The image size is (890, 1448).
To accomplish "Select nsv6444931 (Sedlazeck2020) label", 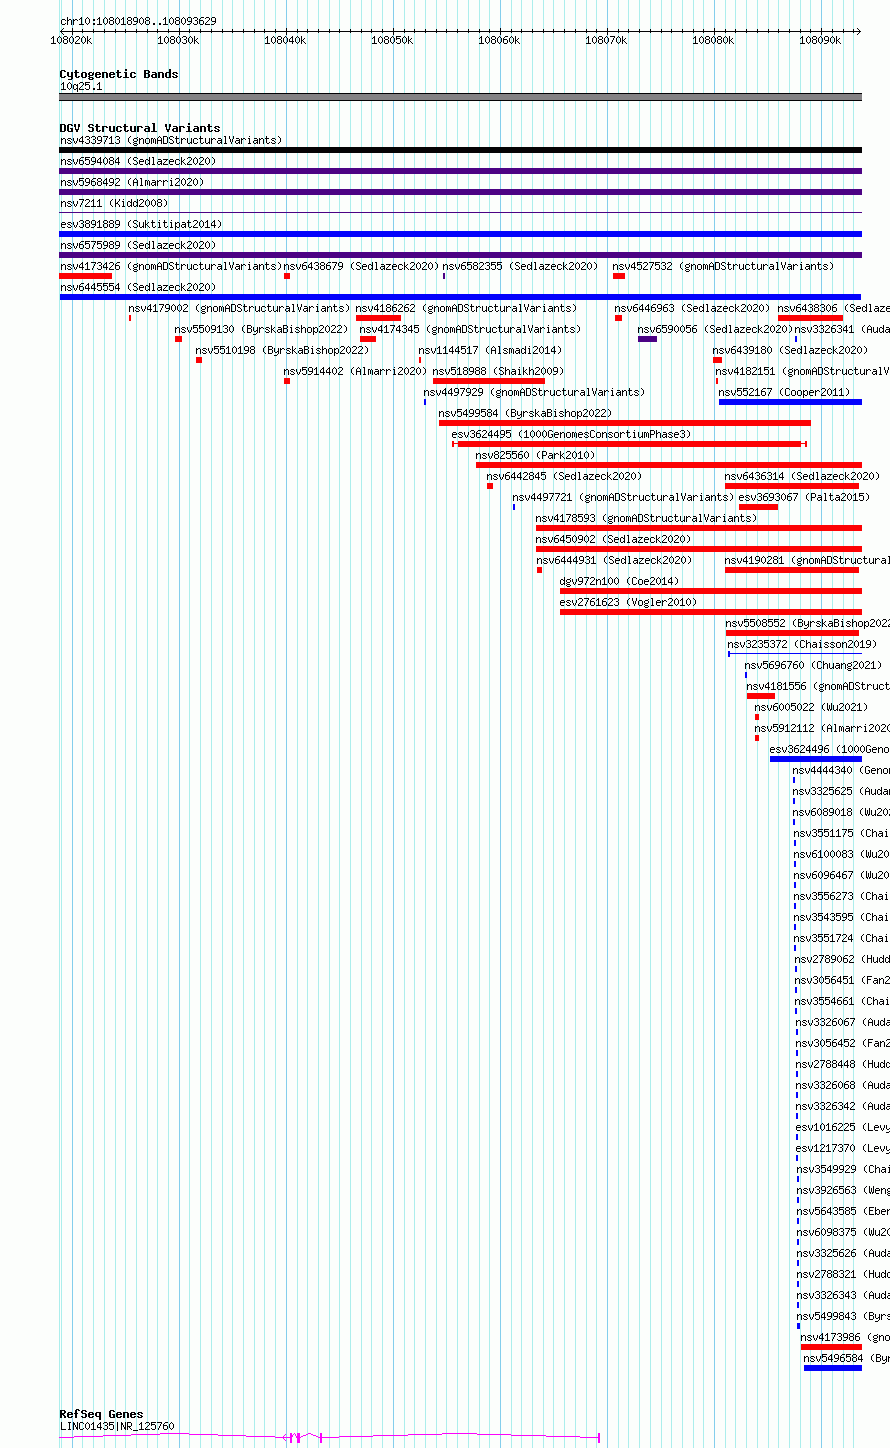I will [615, 560].
